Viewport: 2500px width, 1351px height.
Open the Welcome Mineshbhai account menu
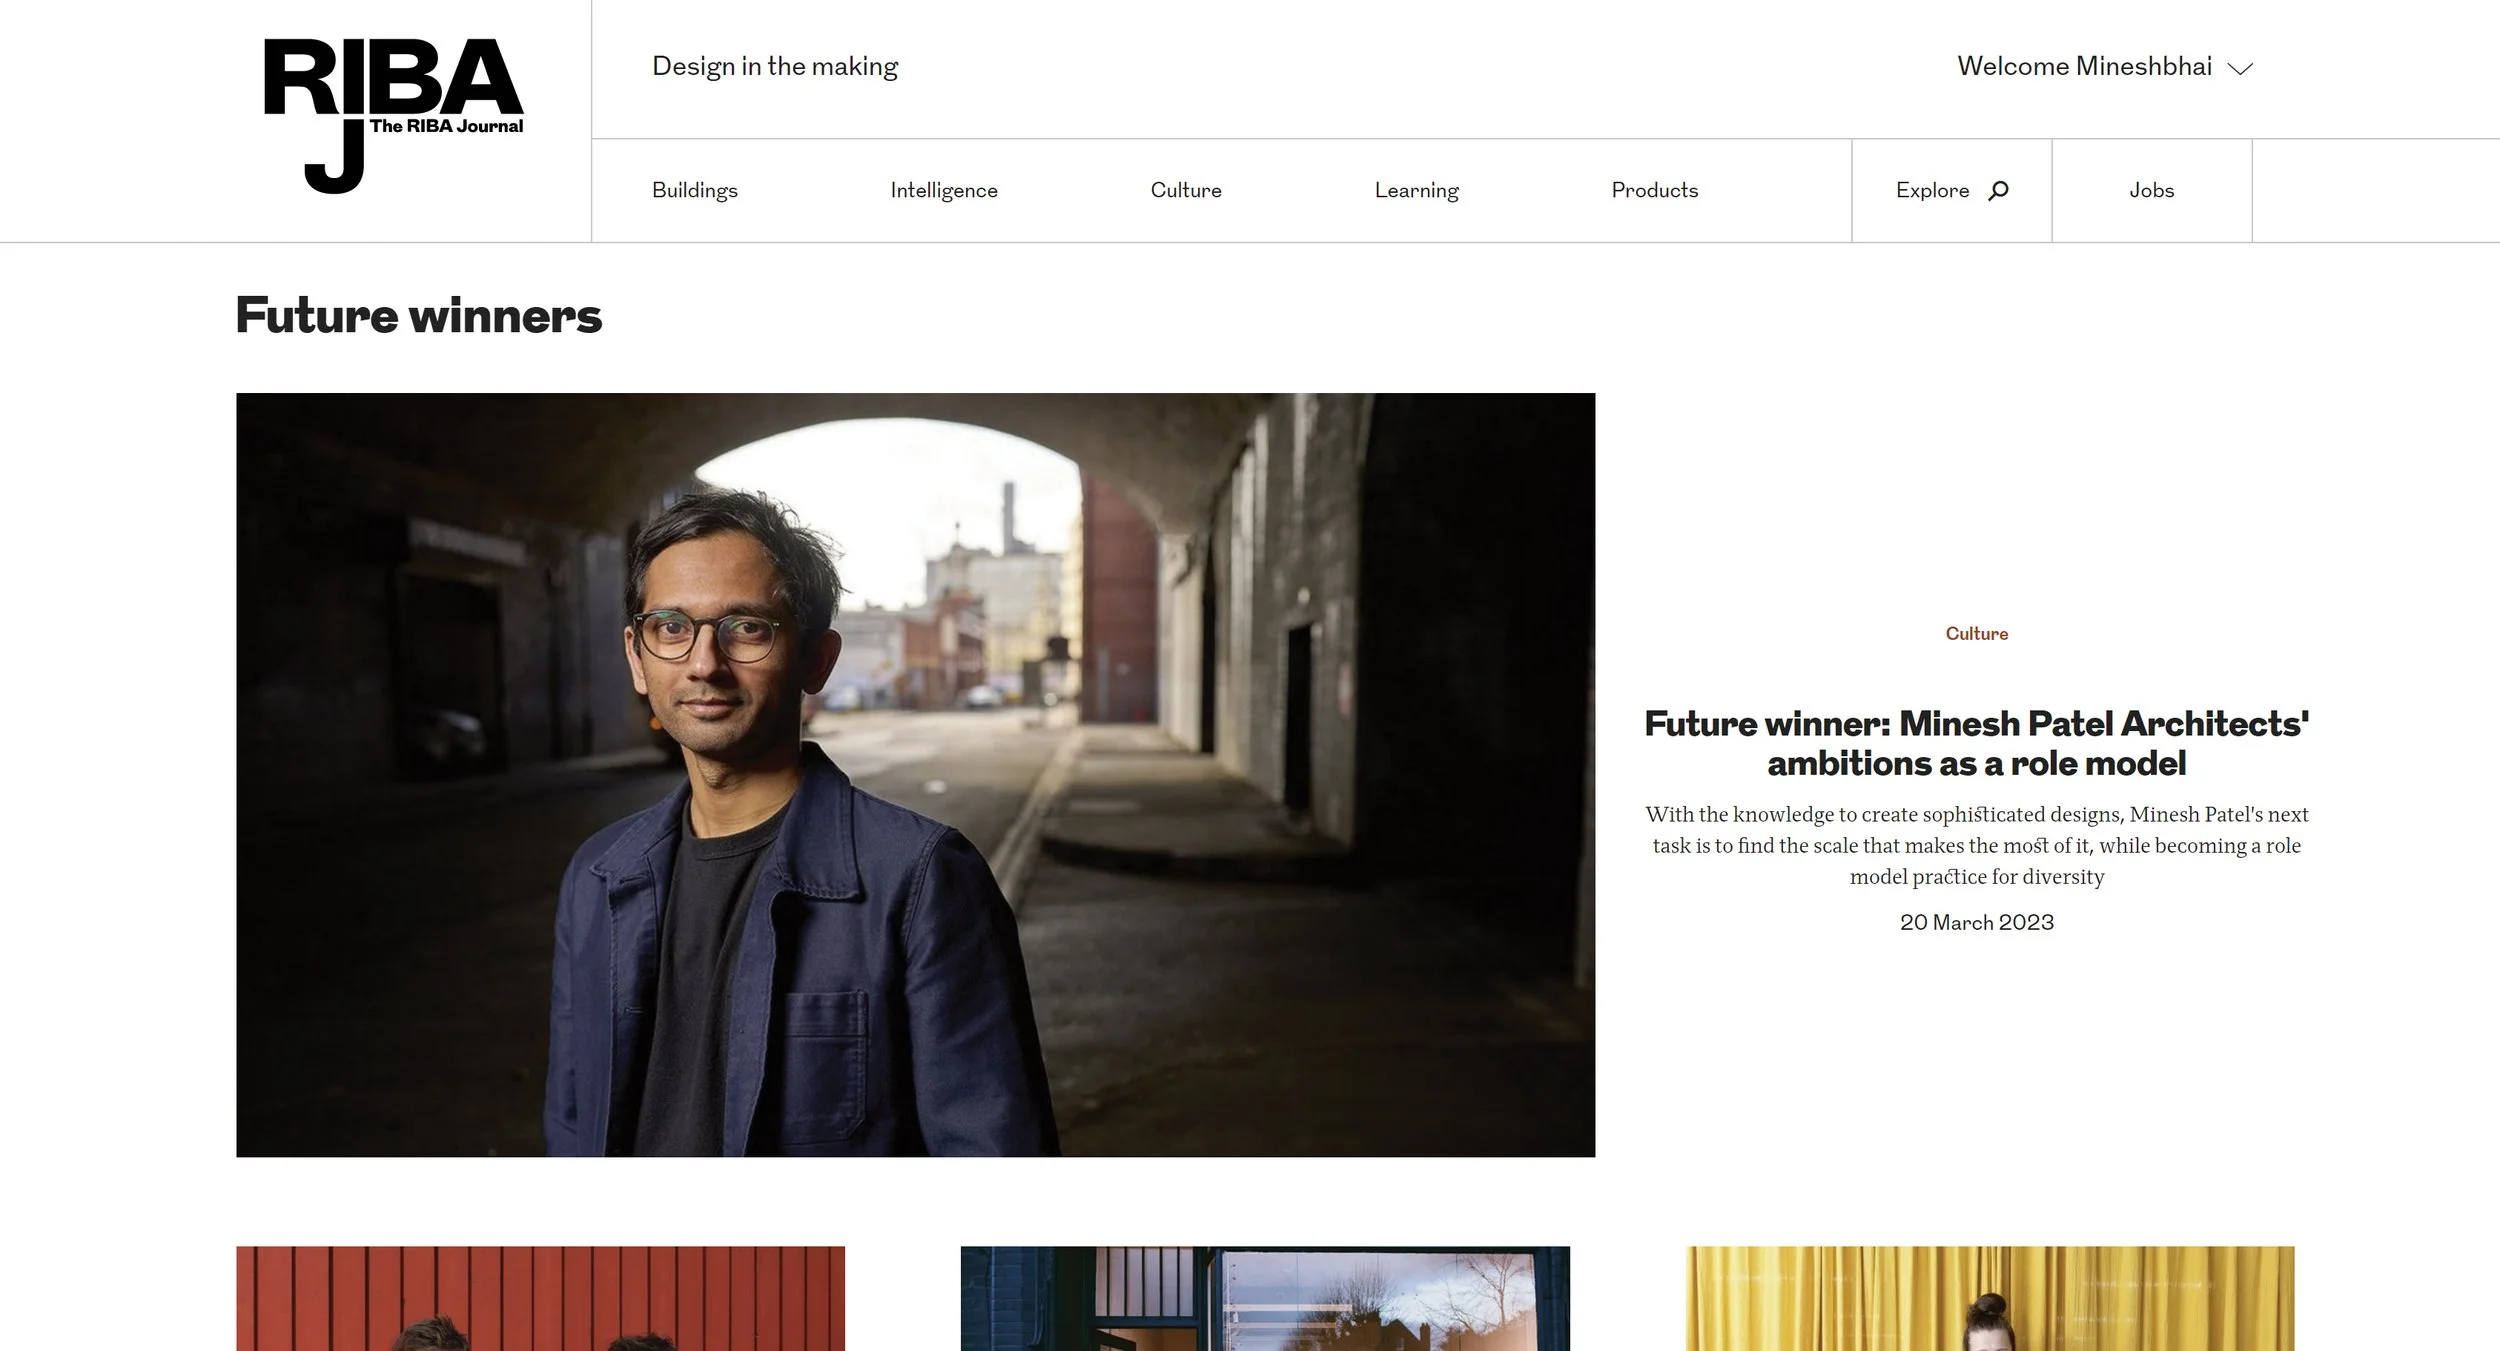[x=2084, y=66]
